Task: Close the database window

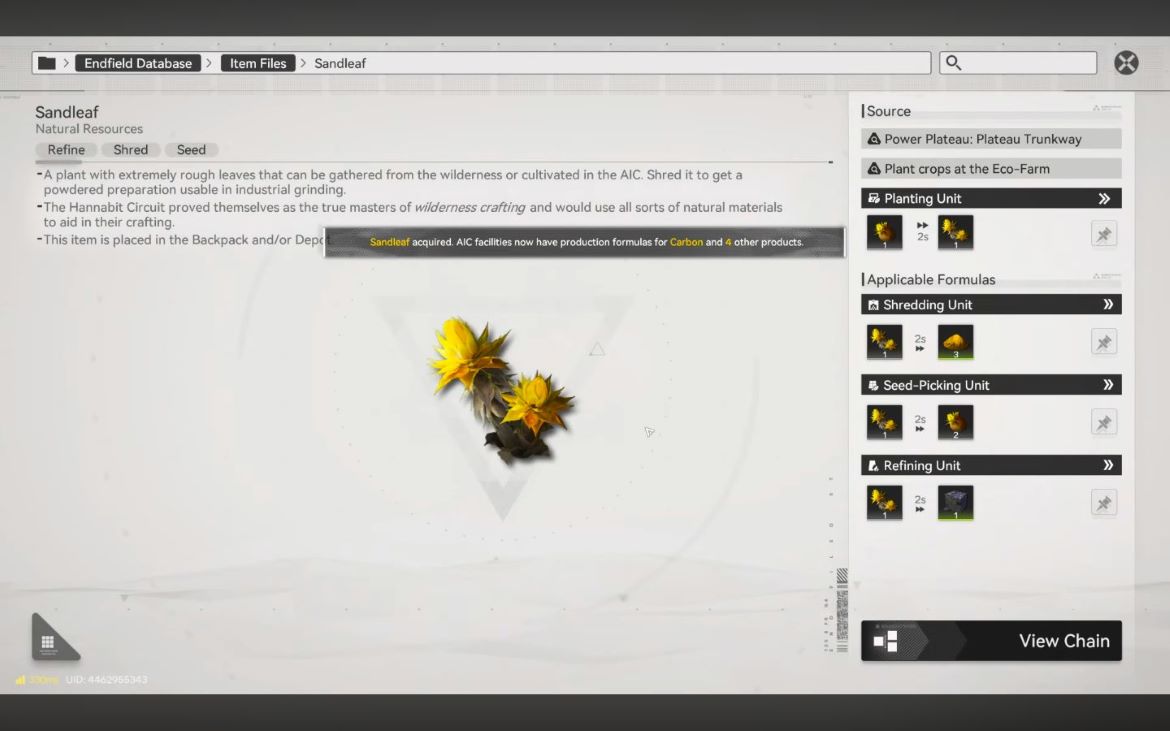Action: click(1126, 63)
